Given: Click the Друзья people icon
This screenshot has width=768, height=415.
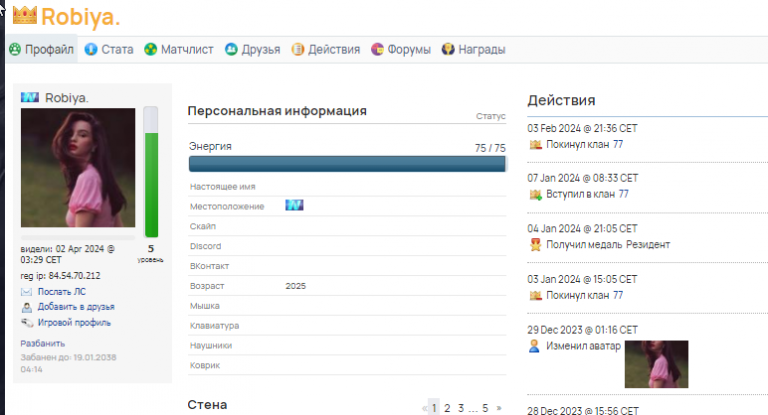Looking at the screenshot, I should (231, 49).
